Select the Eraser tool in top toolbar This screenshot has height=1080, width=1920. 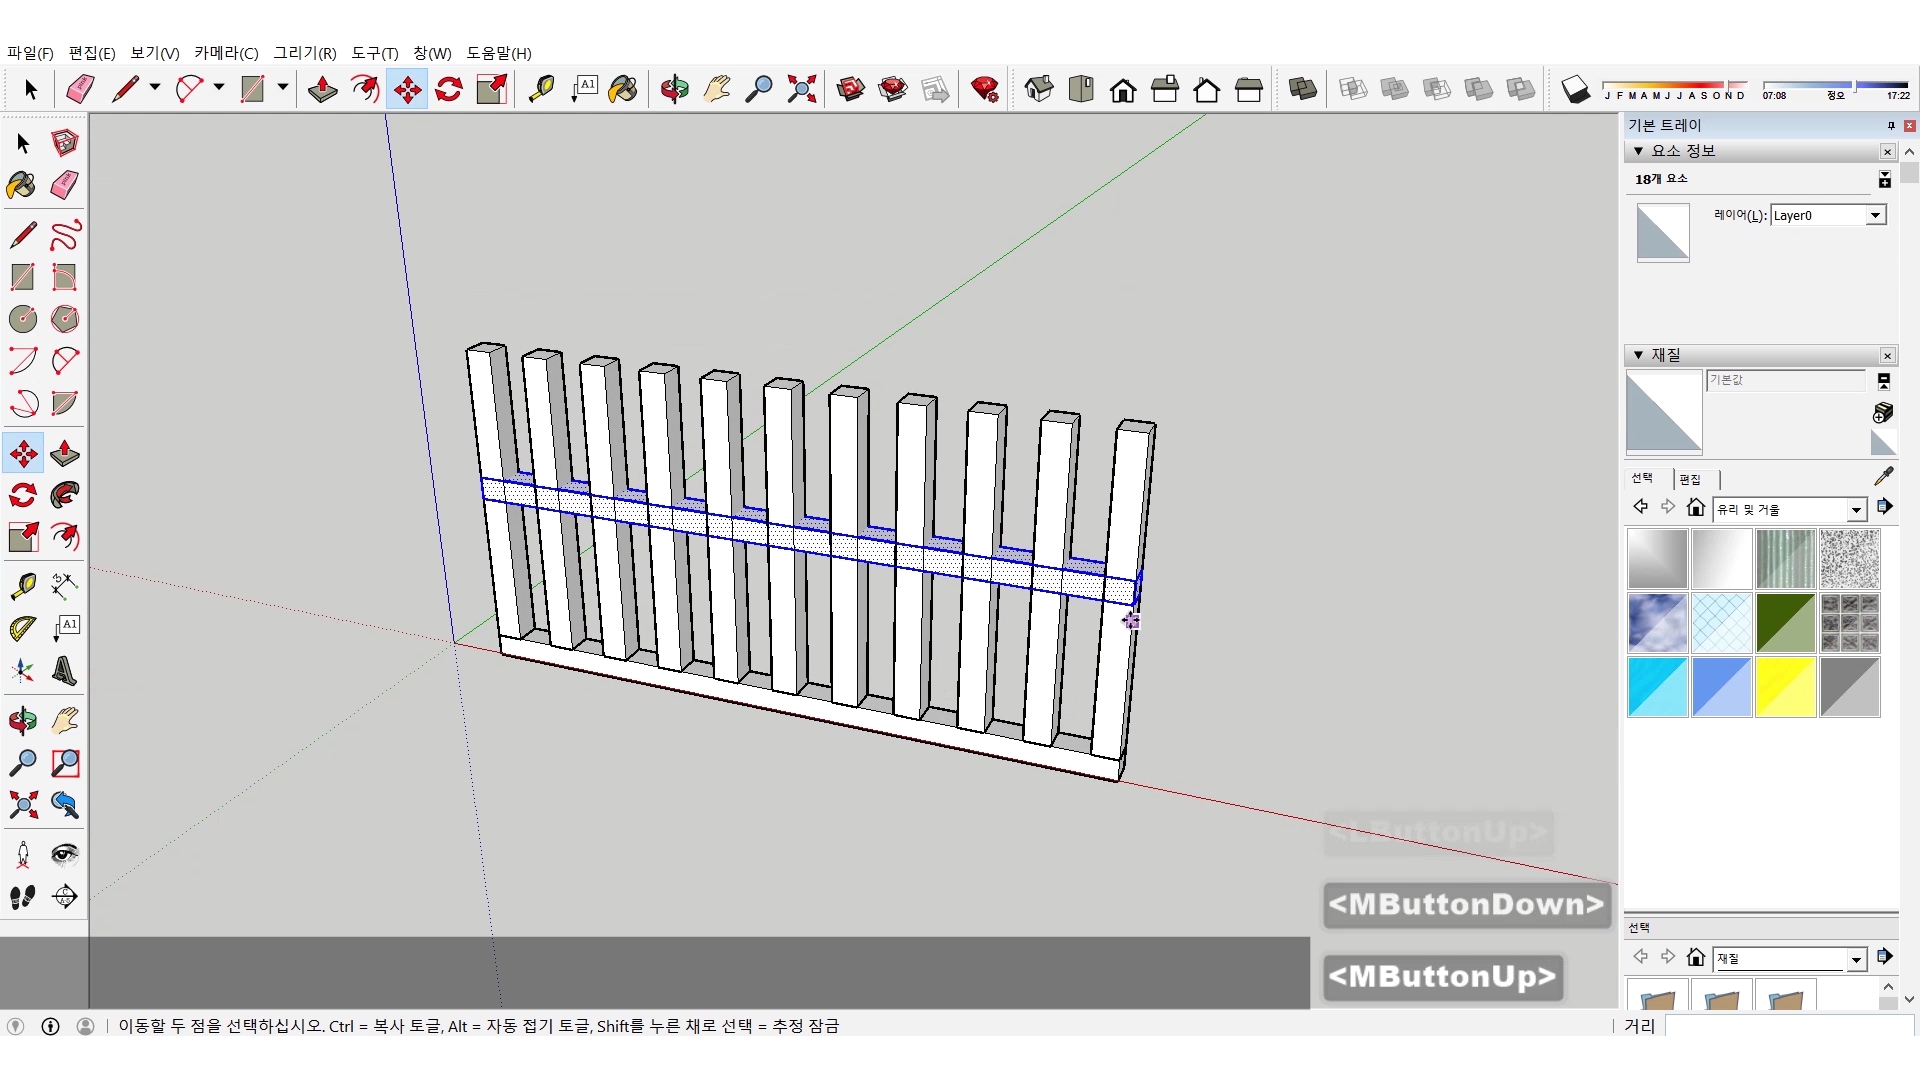(80, 89)
